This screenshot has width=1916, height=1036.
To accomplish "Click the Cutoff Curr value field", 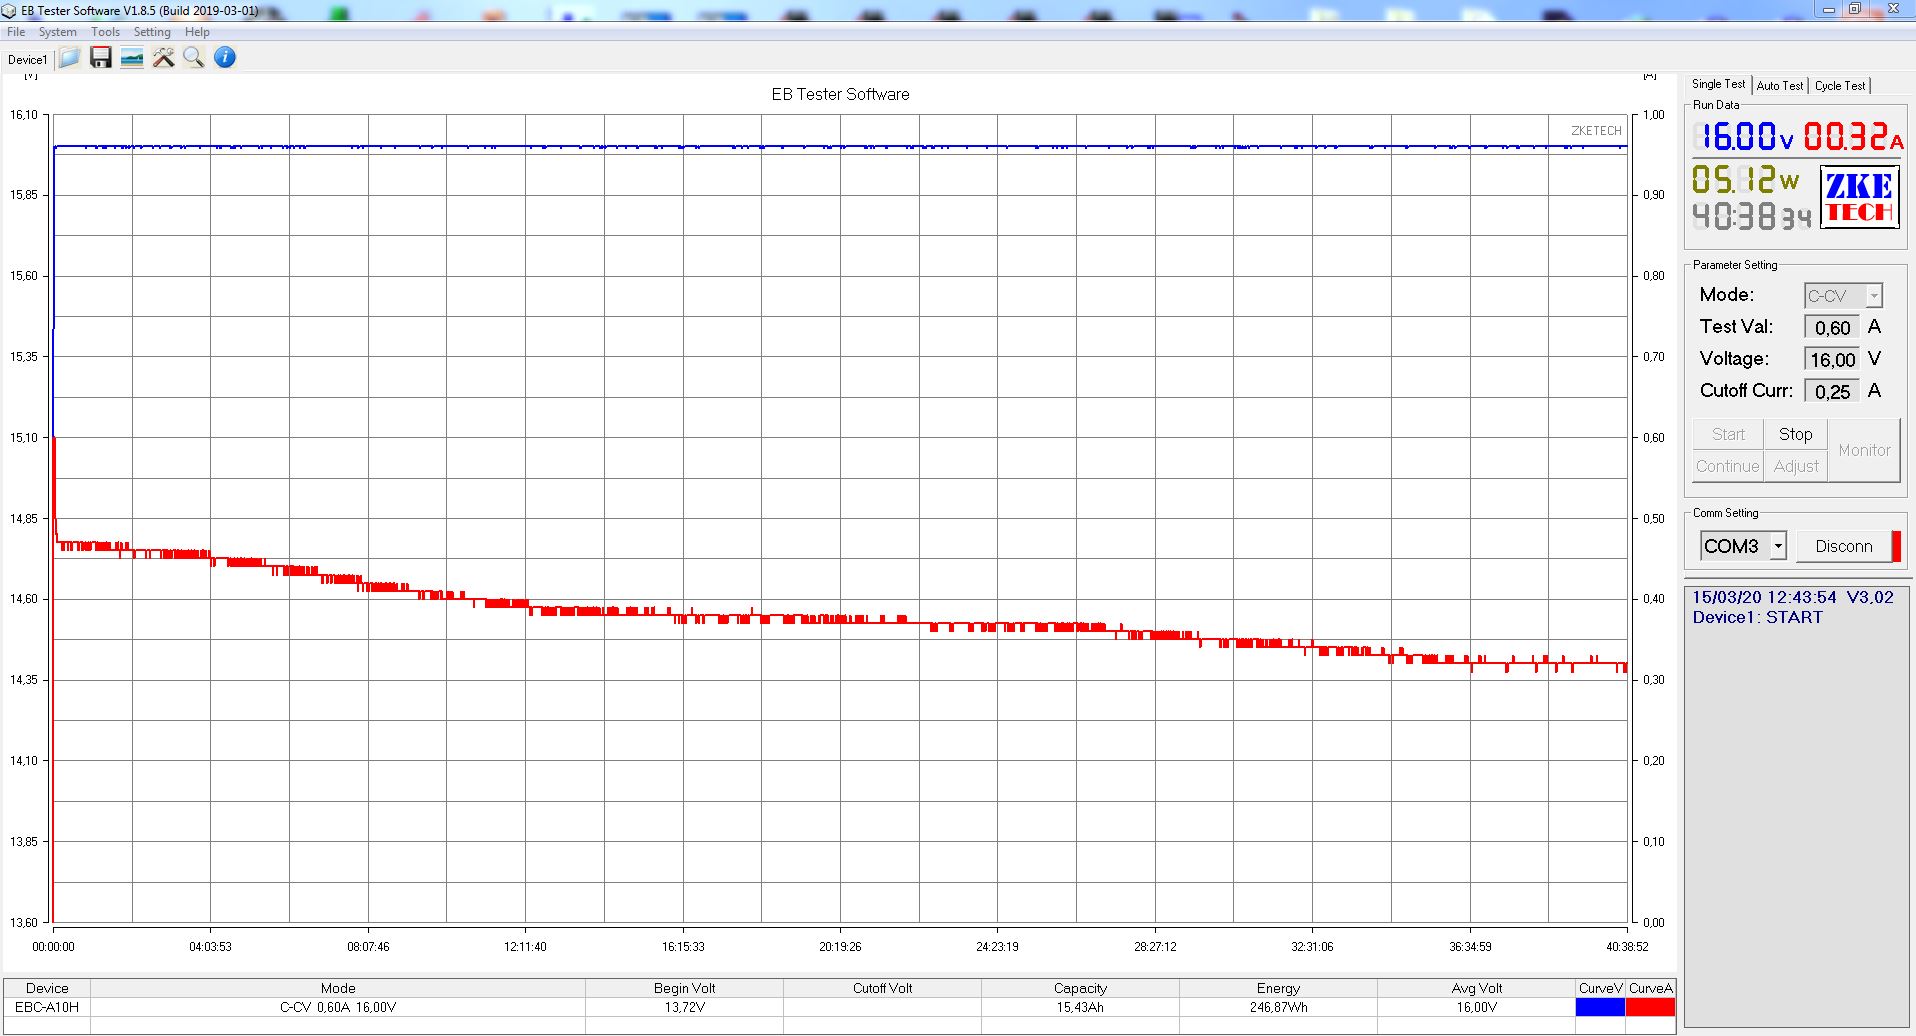I will coord(1831,392).
